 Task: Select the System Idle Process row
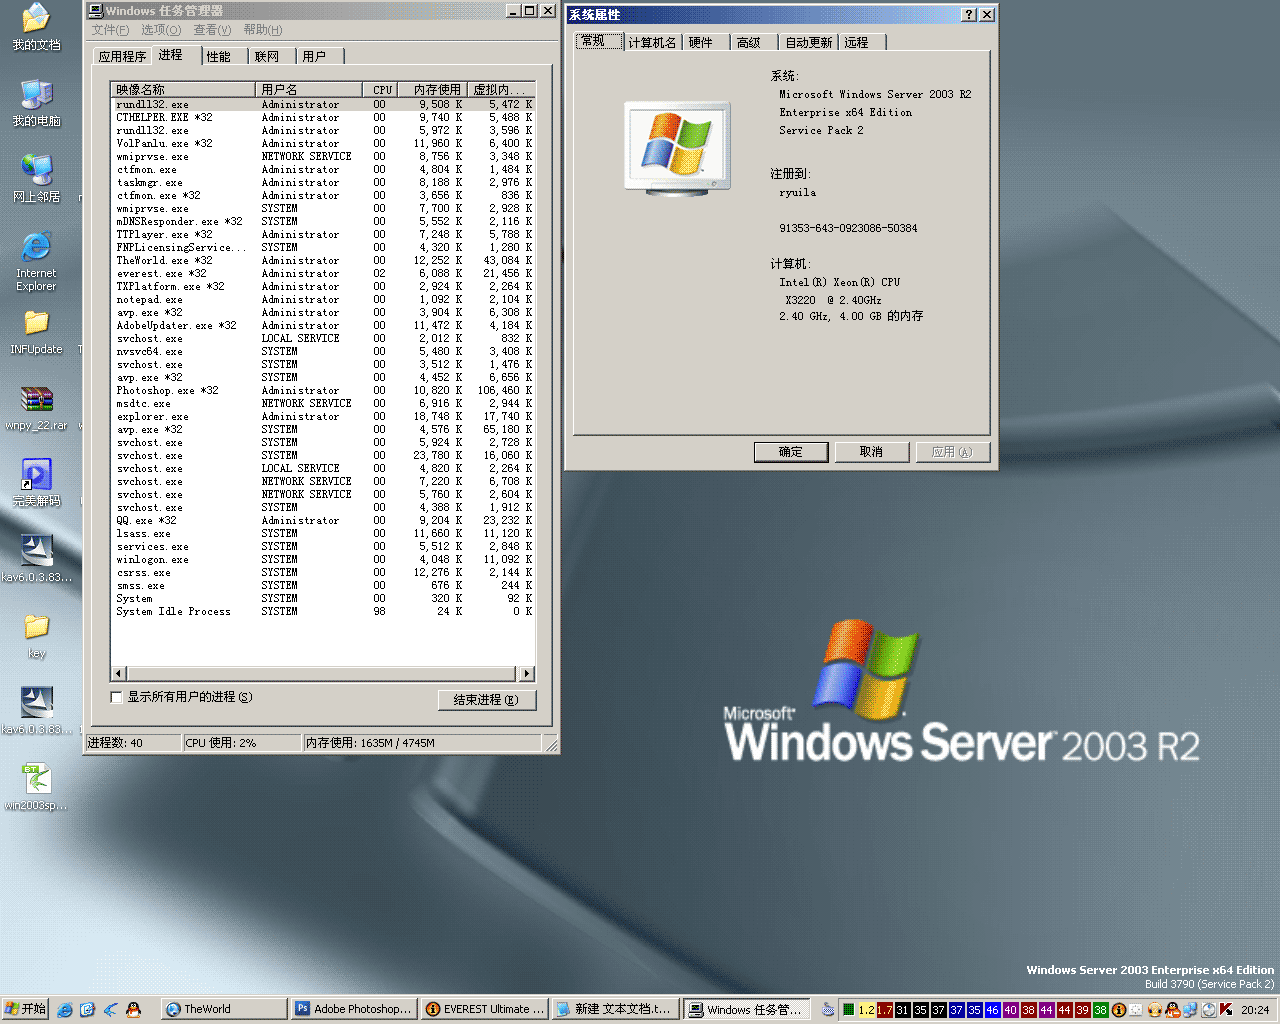click(323, 612)
